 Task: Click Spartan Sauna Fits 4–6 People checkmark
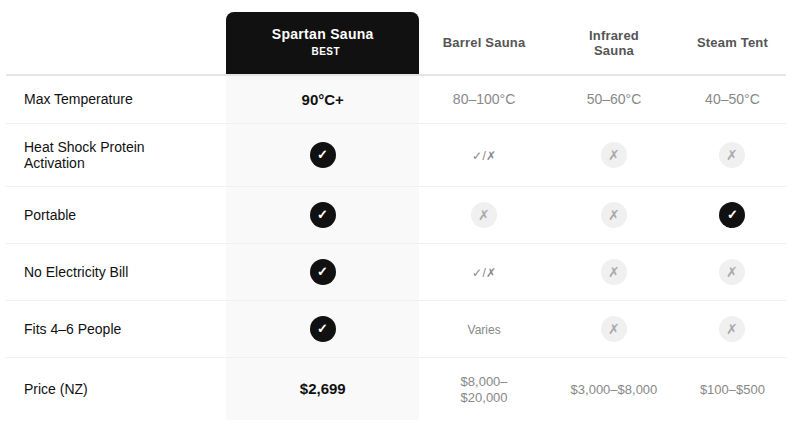tap(322, 329)
